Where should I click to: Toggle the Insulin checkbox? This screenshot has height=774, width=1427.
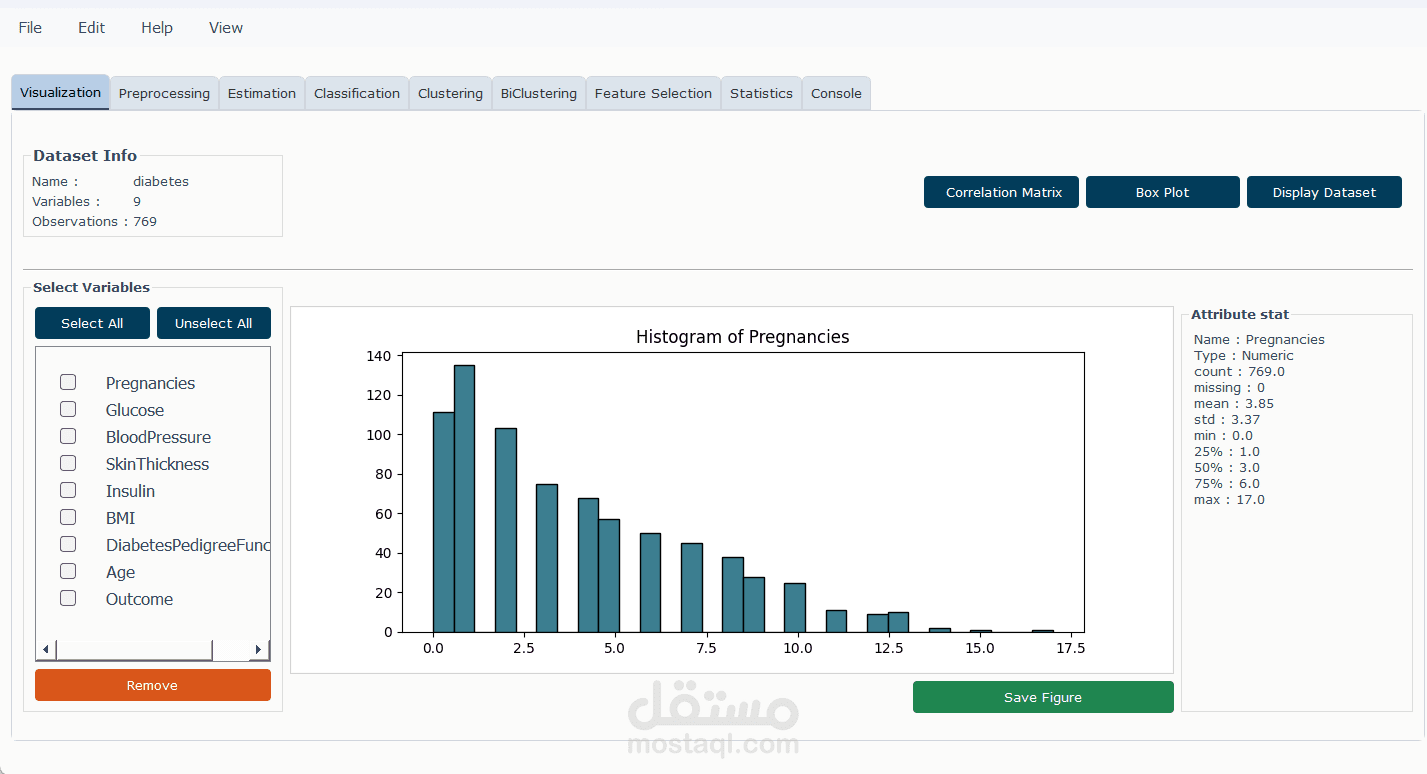pos(68,490)
